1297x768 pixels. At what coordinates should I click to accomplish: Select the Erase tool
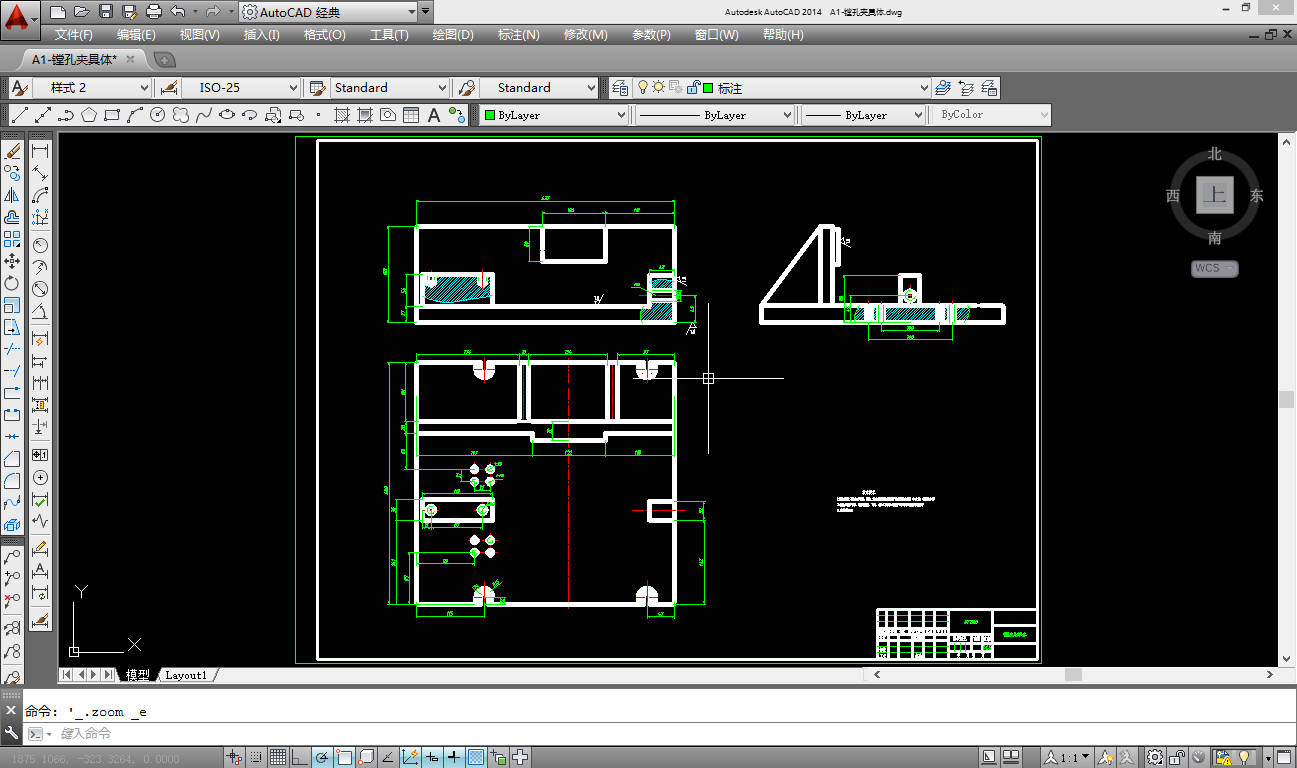click(x=13, y=152)
